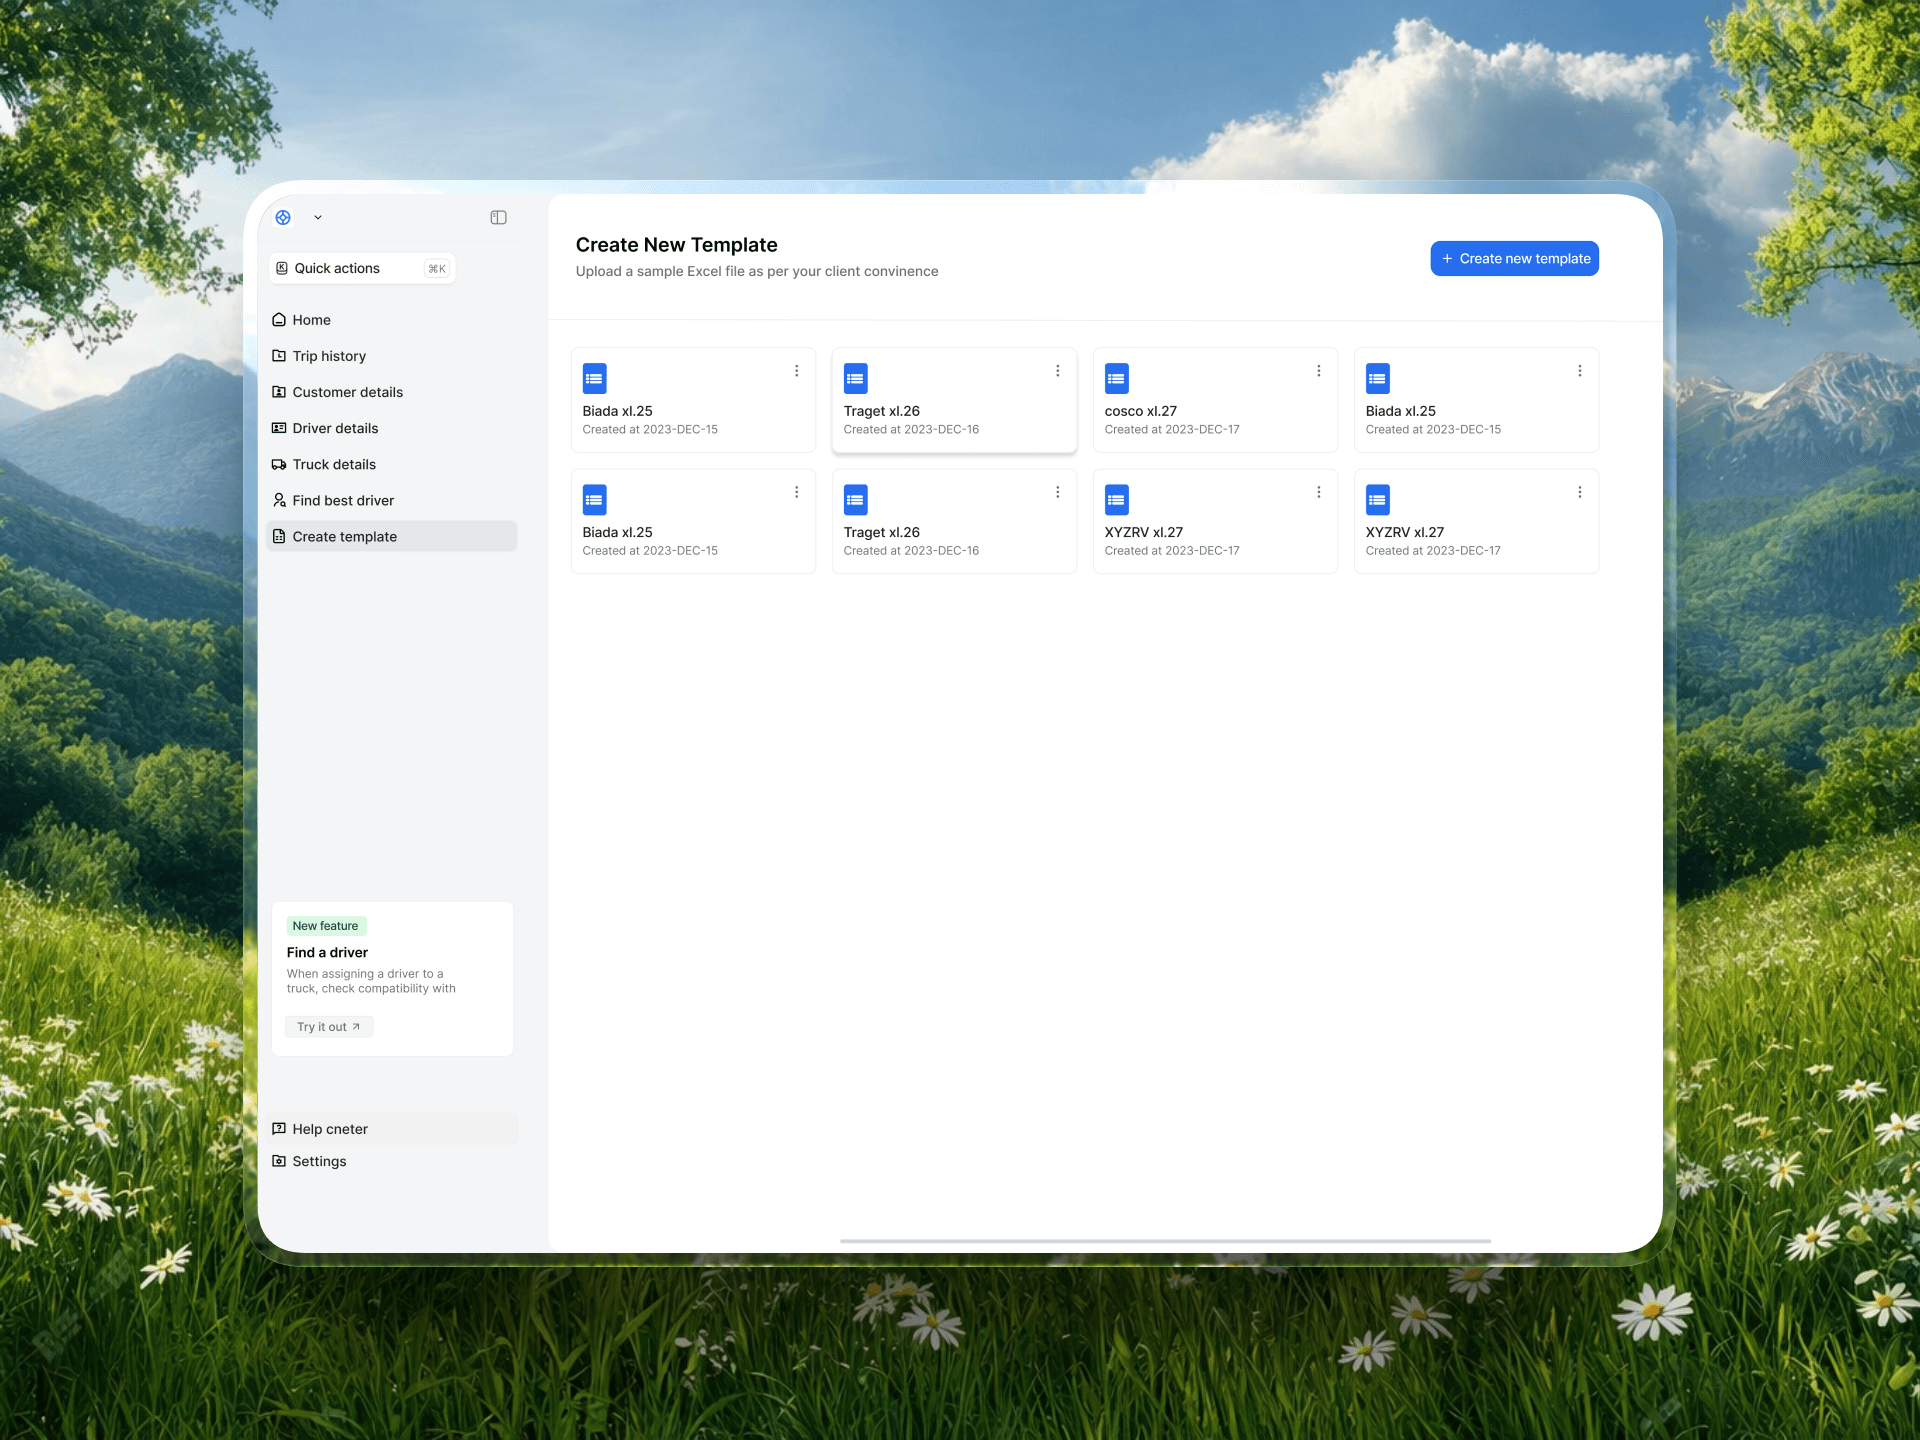Expand the workspace dropdown chevron
The image size is (1920, 1440).
[318, 217]
